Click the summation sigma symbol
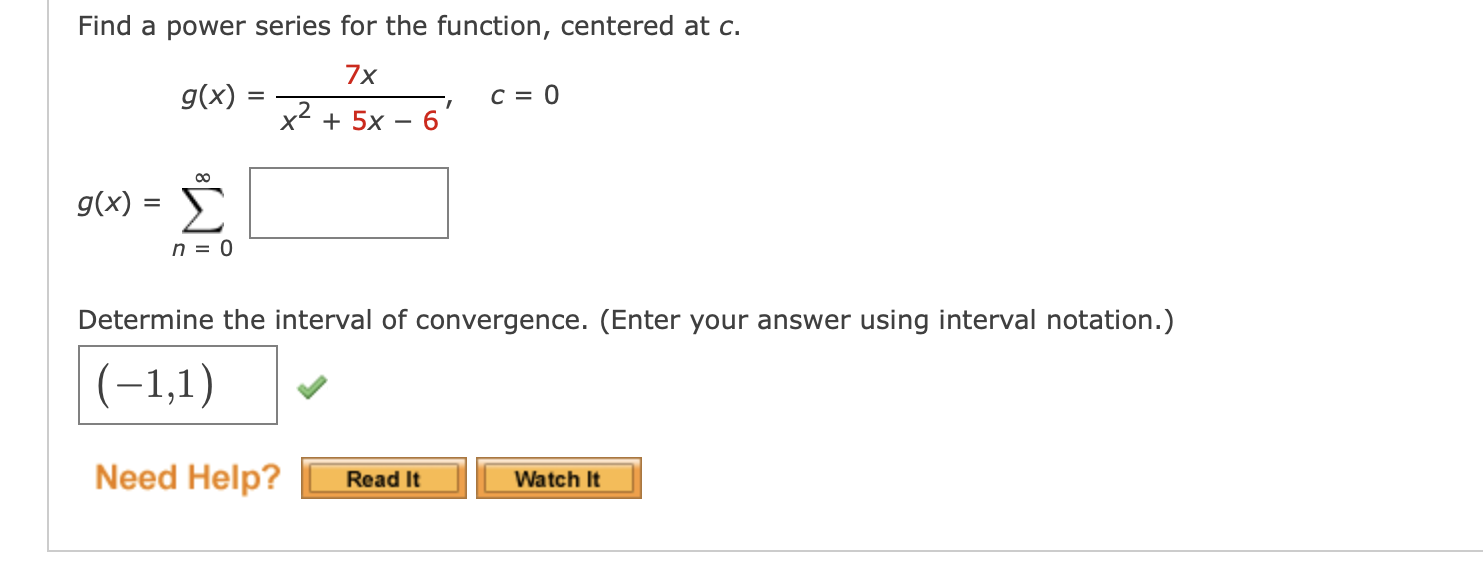This screenshot has height=576, width=1483. [207, 203]
